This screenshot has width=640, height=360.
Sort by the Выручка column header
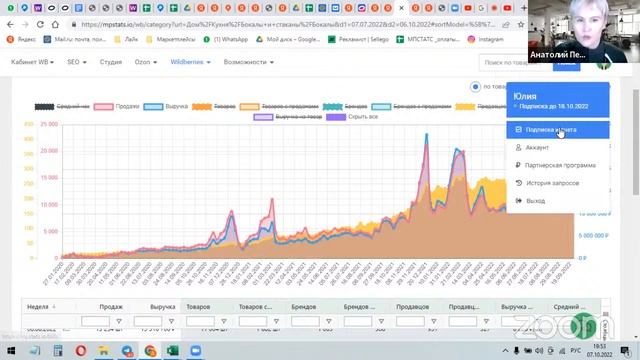(162, 307)
